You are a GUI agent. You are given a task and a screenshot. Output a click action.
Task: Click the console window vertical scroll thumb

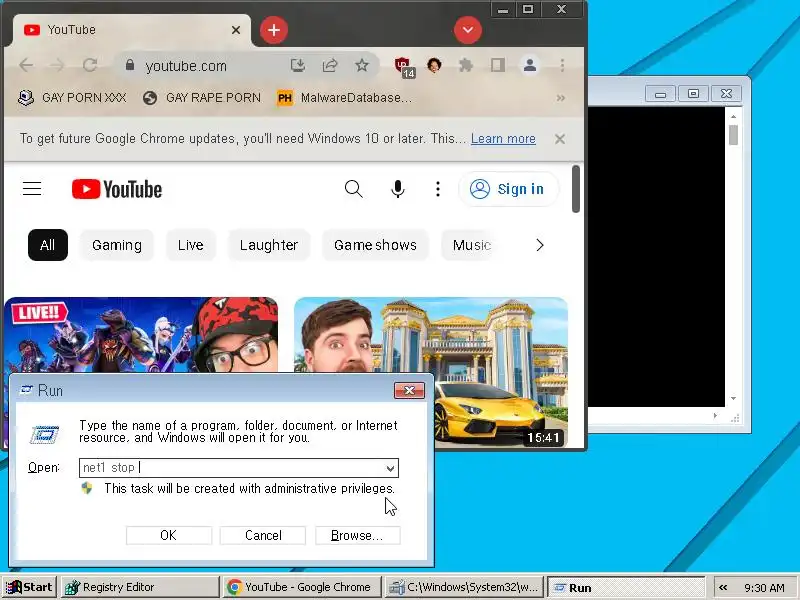click(733, 135)
